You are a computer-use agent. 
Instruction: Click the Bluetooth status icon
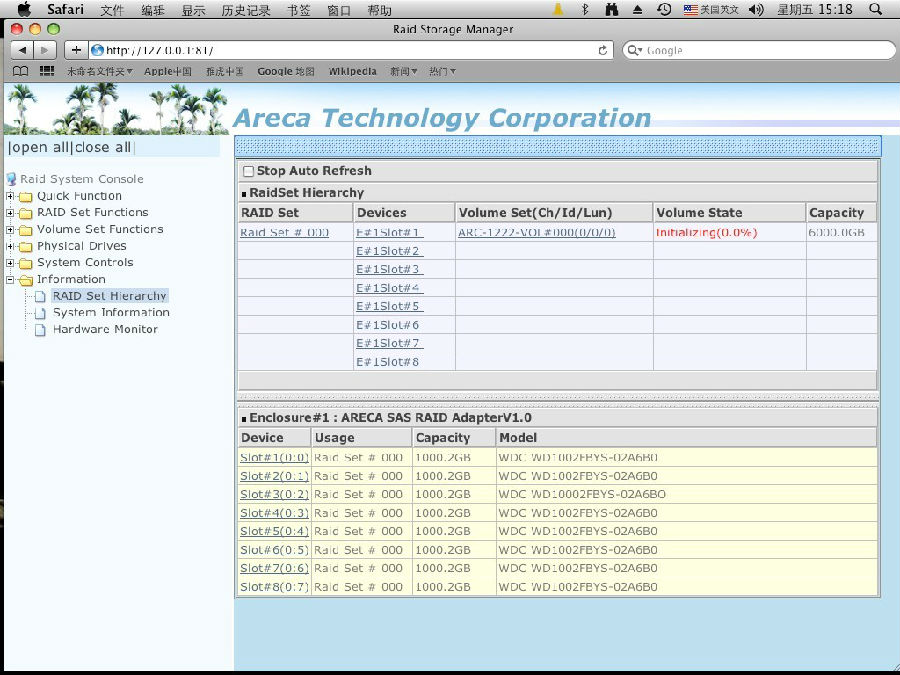click(x=585, y=9)
